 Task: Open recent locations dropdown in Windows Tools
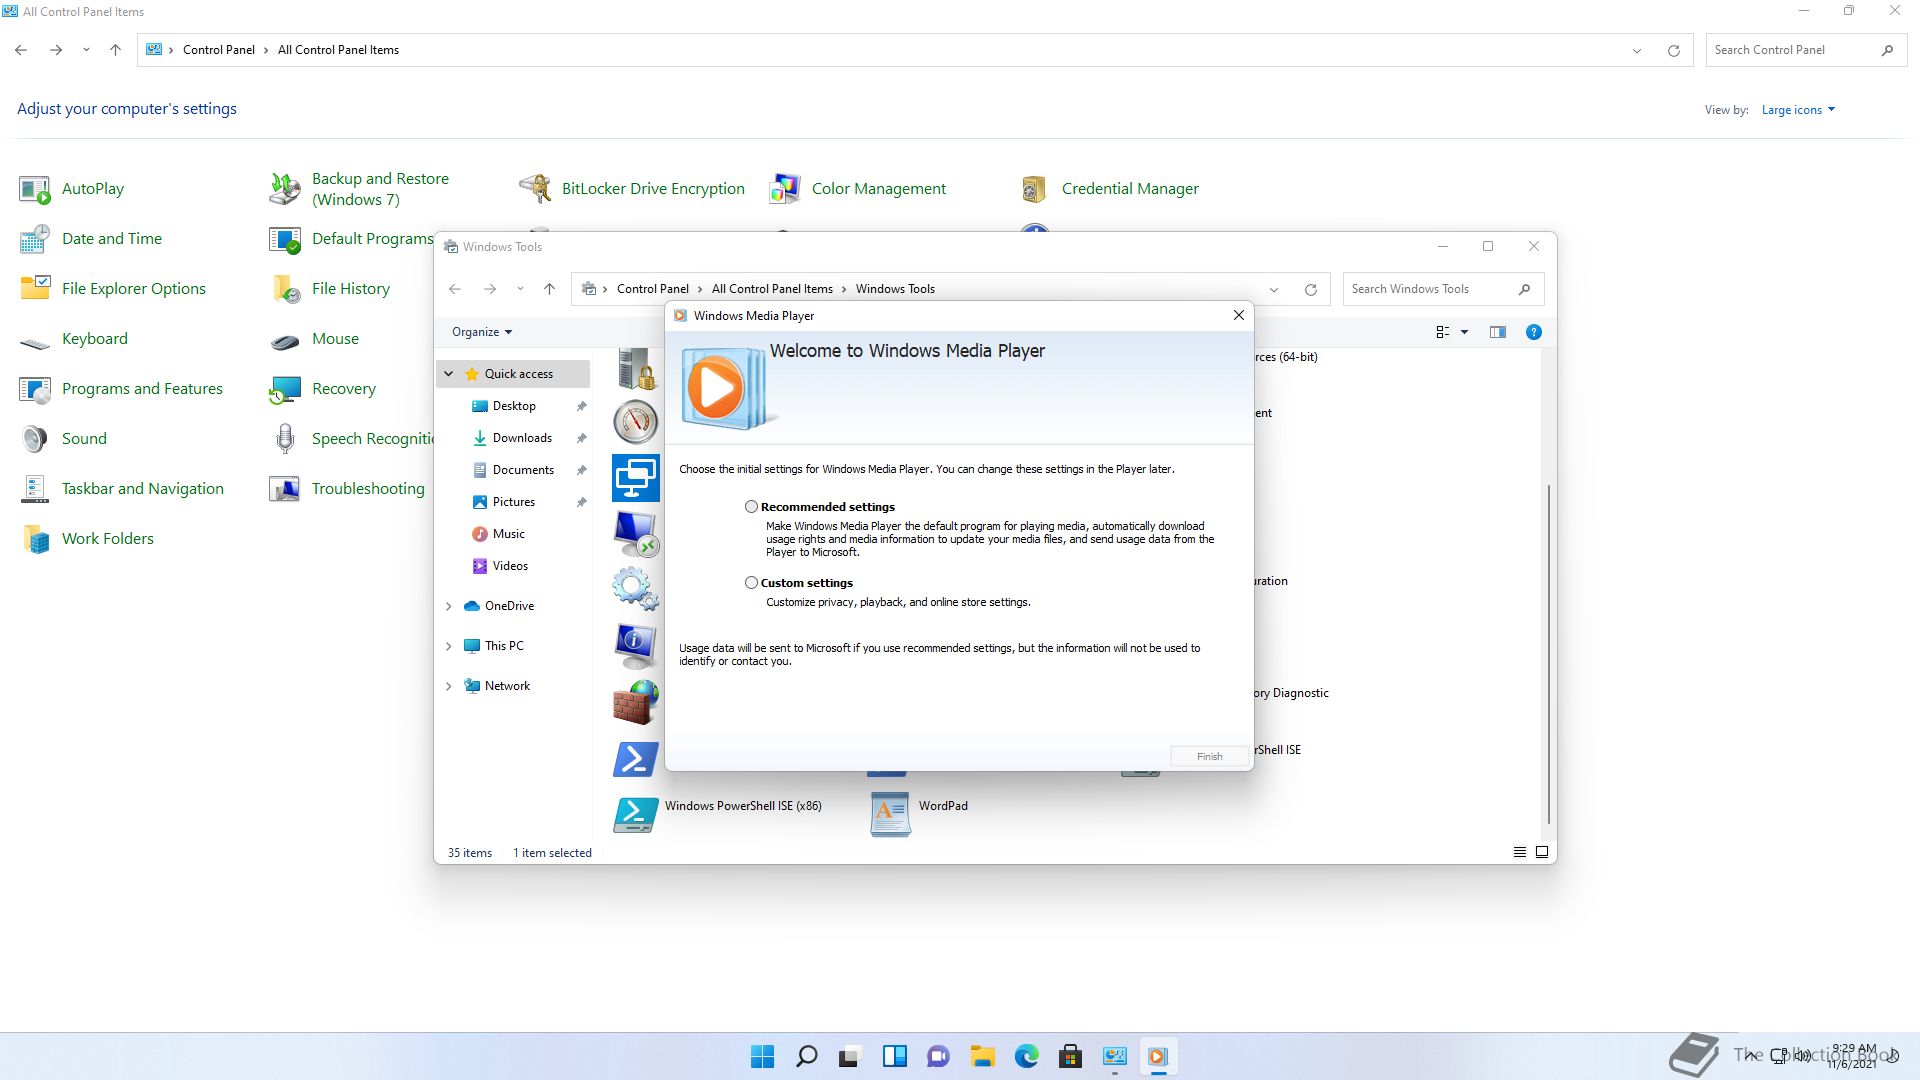click(520, 289)
